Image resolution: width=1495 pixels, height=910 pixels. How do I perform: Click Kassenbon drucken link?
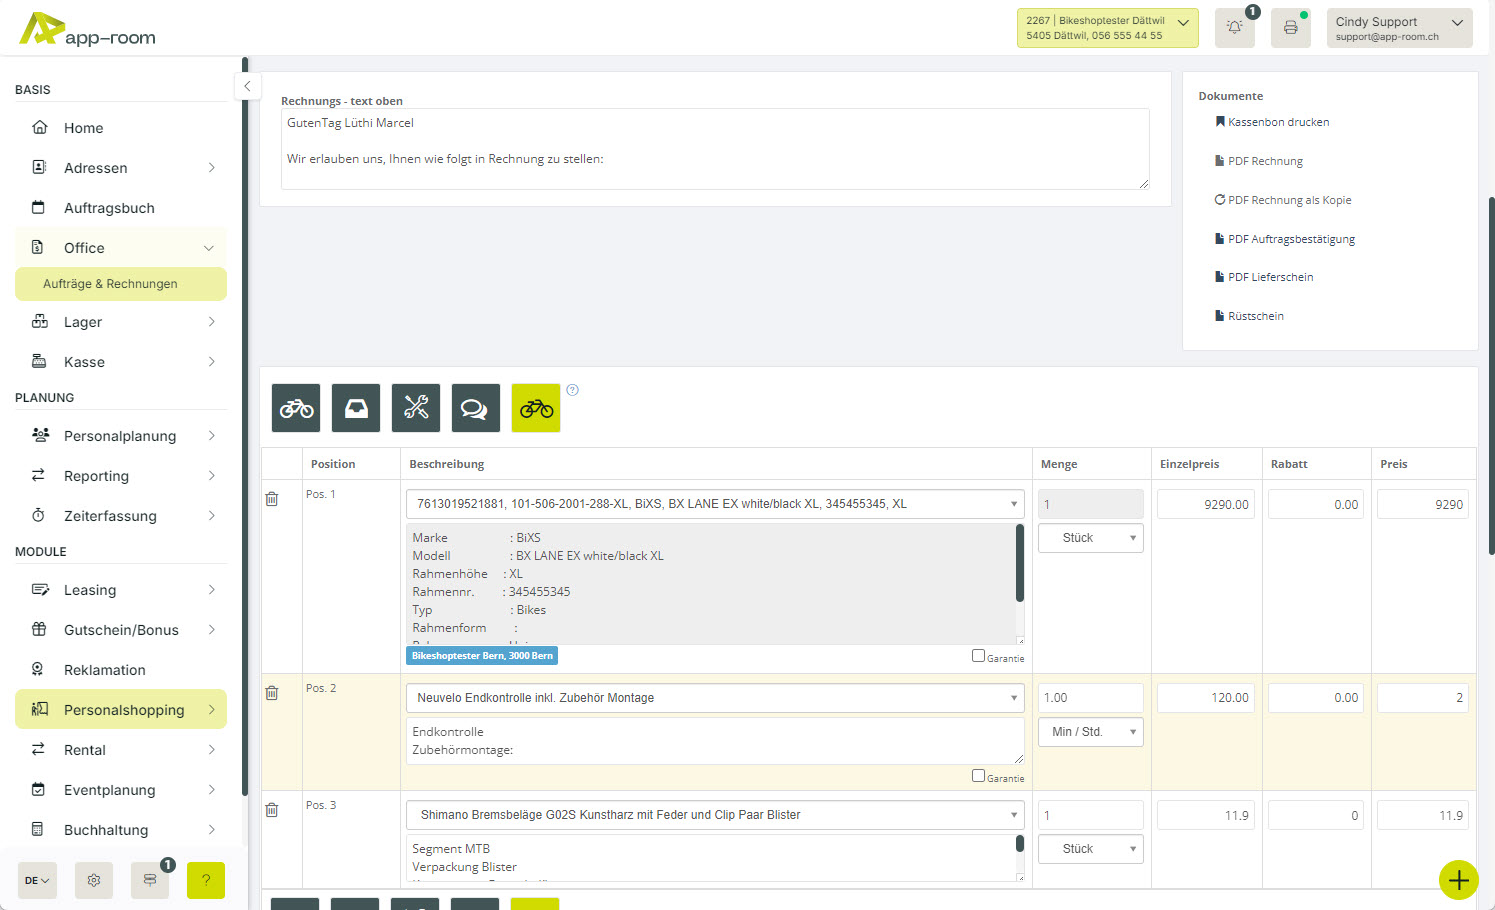click(1278, 122)
